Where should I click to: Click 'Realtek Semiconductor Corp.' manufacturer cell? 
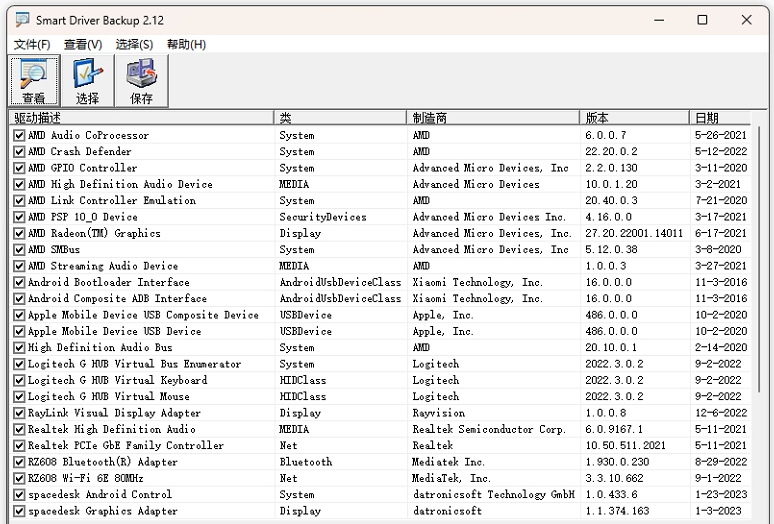coord(489,429)
